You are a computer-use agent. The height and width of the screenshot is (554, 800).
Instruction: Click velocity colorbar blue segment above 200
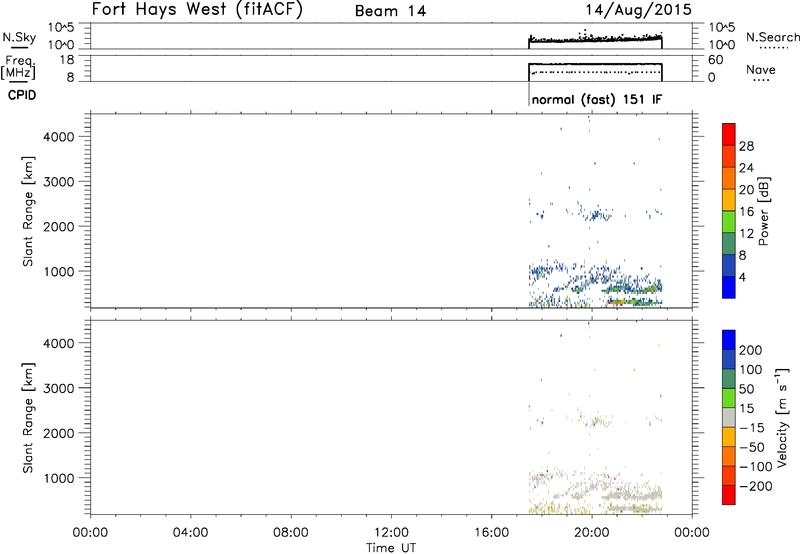[729, 340]
